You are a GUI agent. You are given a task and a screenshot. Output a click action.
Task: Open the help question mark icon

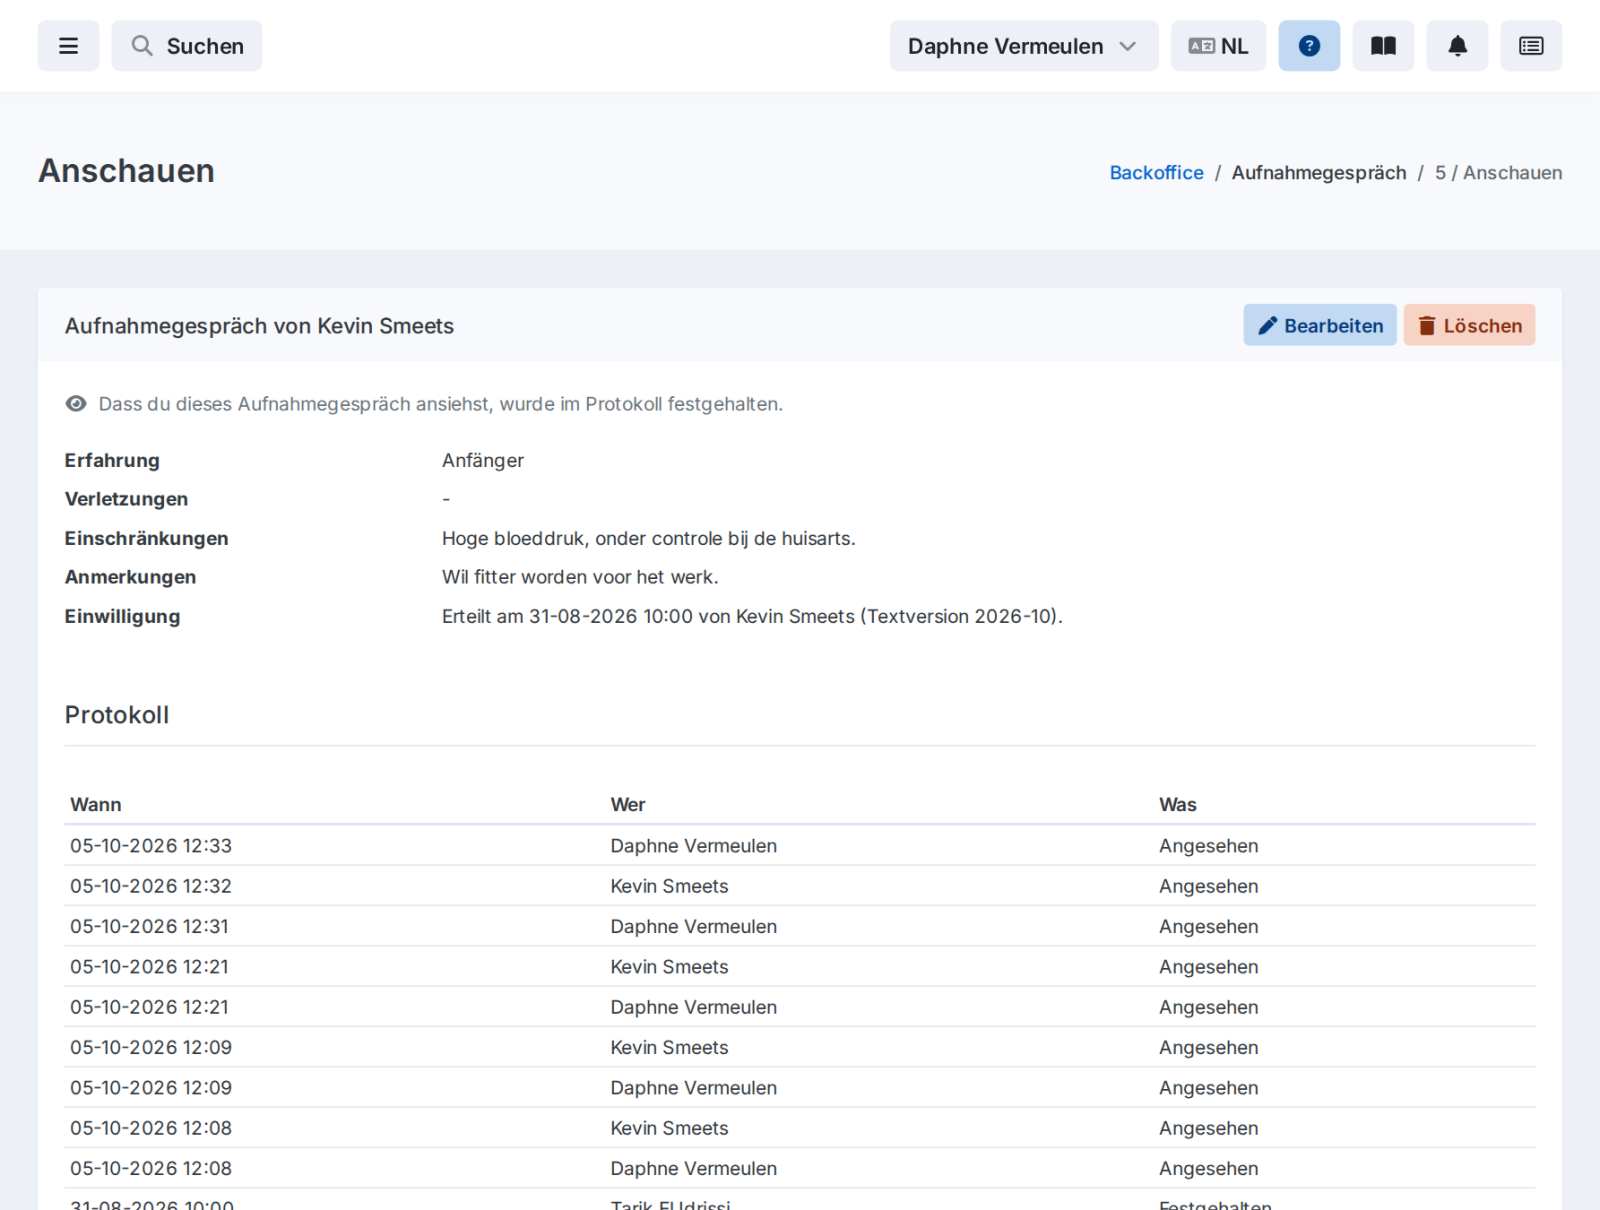(x=1309, y=46)
